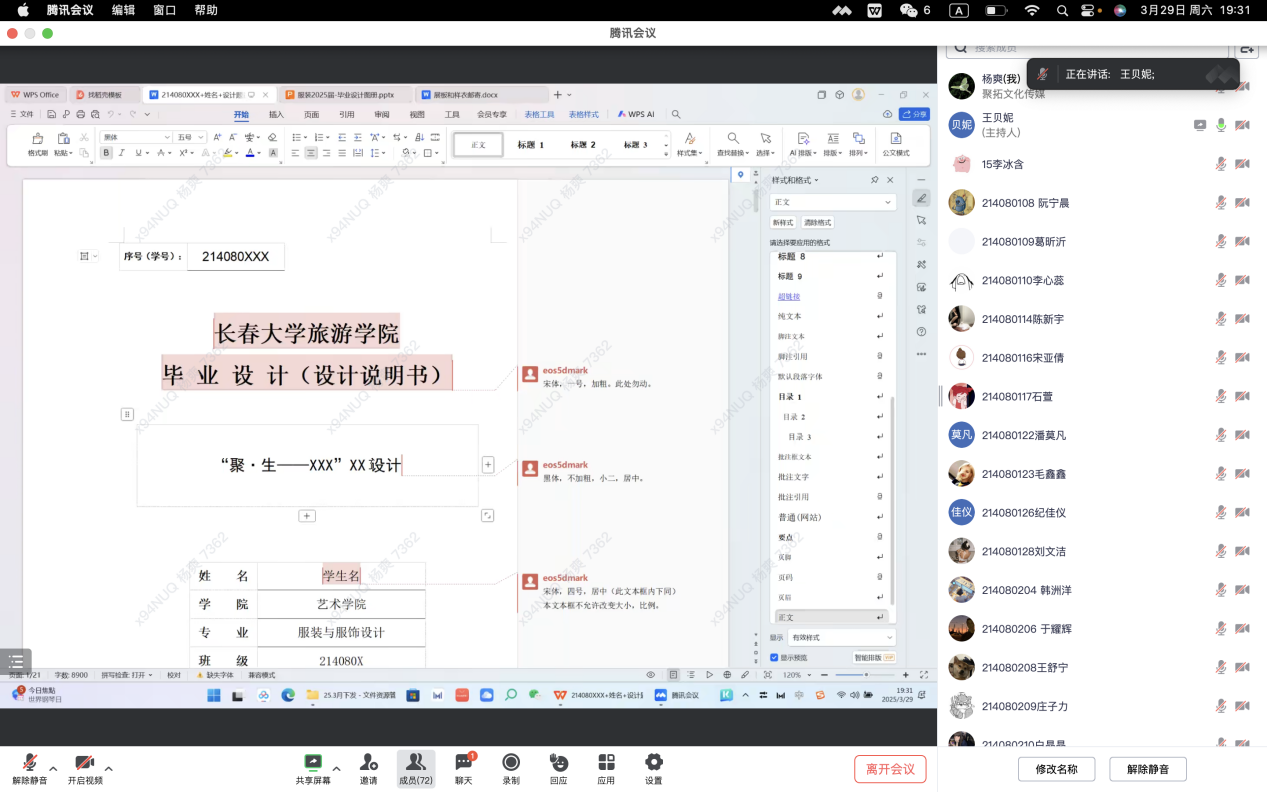1267x792 pixels.
Task: Toggle camera for 214080208王舒宁
Action: click(x=1243, y=667)
